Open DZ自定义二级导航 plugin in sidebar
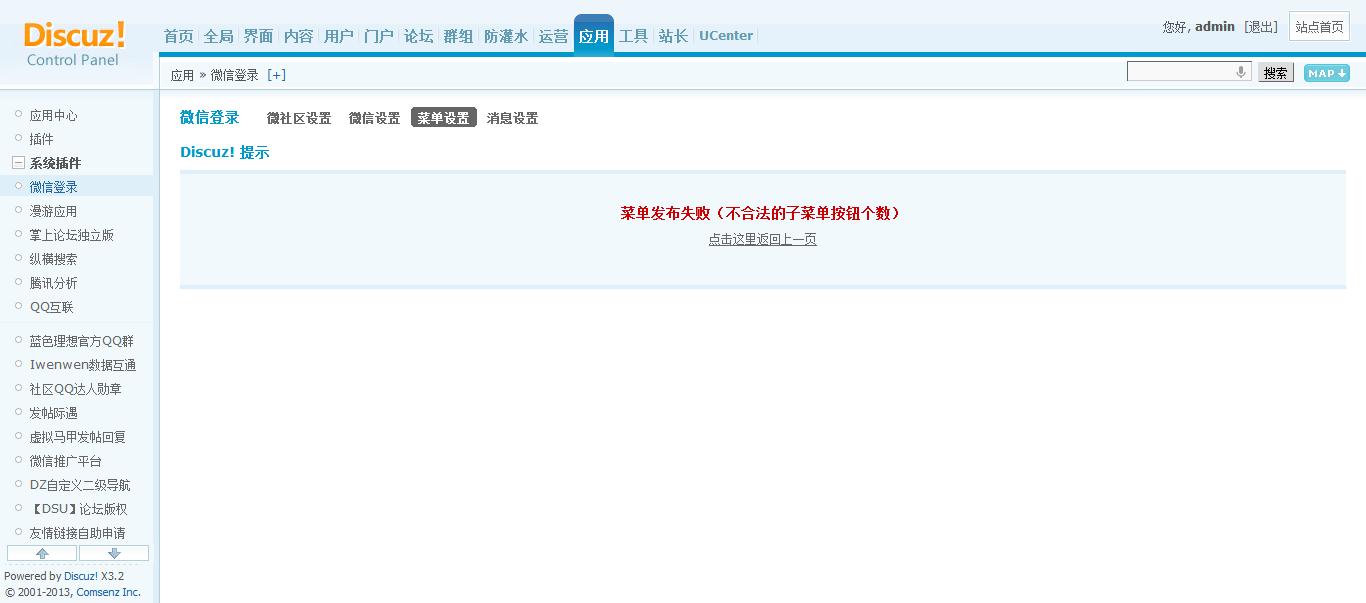The image size is (1366, 603). (x=80, y=485)
